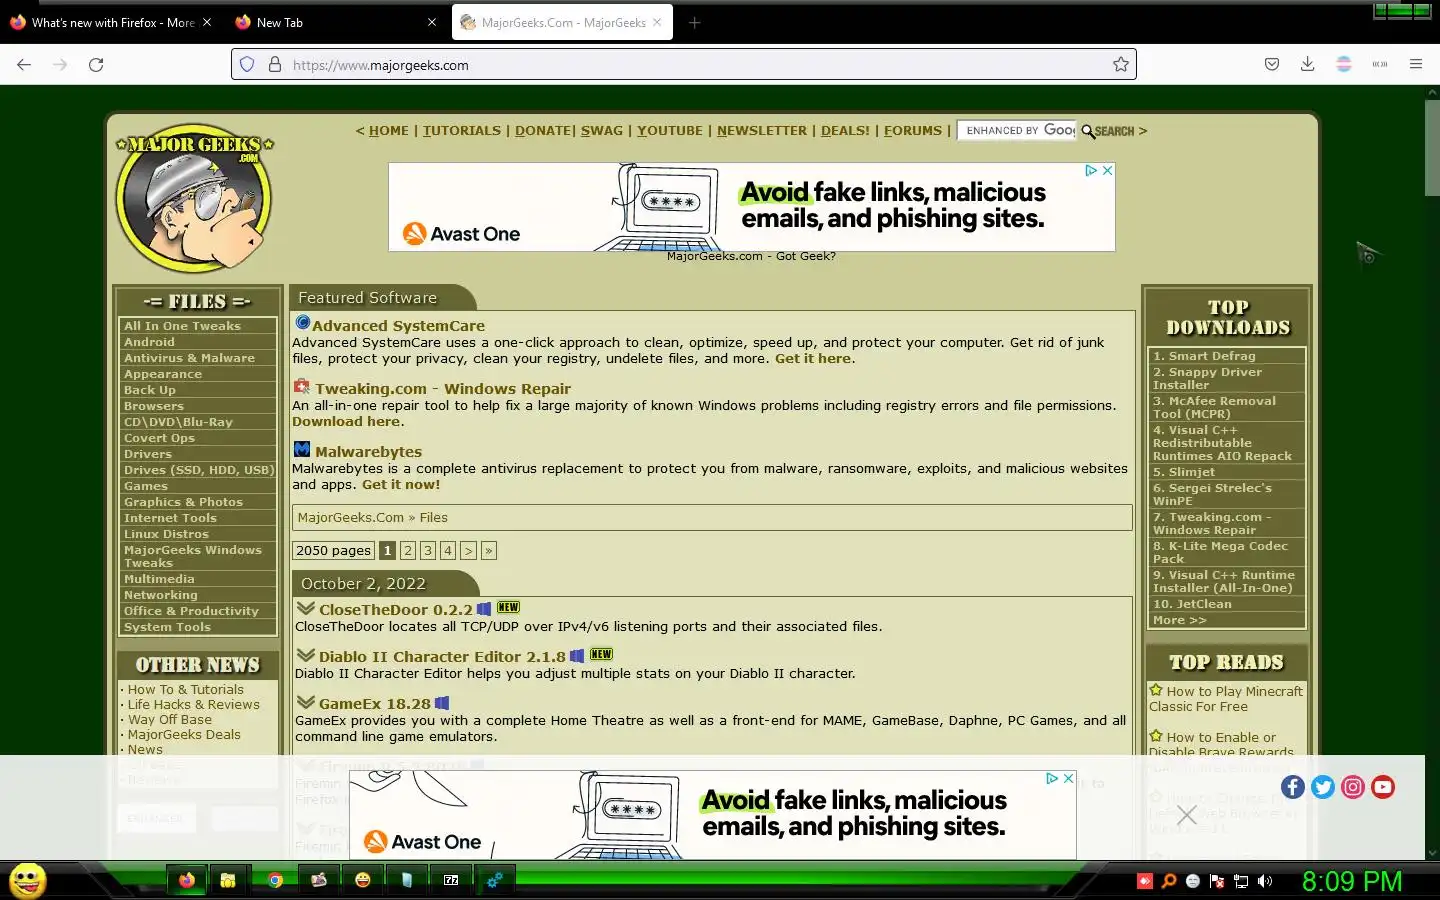Click the MajorGeeks mascot logo
The height and width of the screenshot is (900, 1440).
pos(195,198)
